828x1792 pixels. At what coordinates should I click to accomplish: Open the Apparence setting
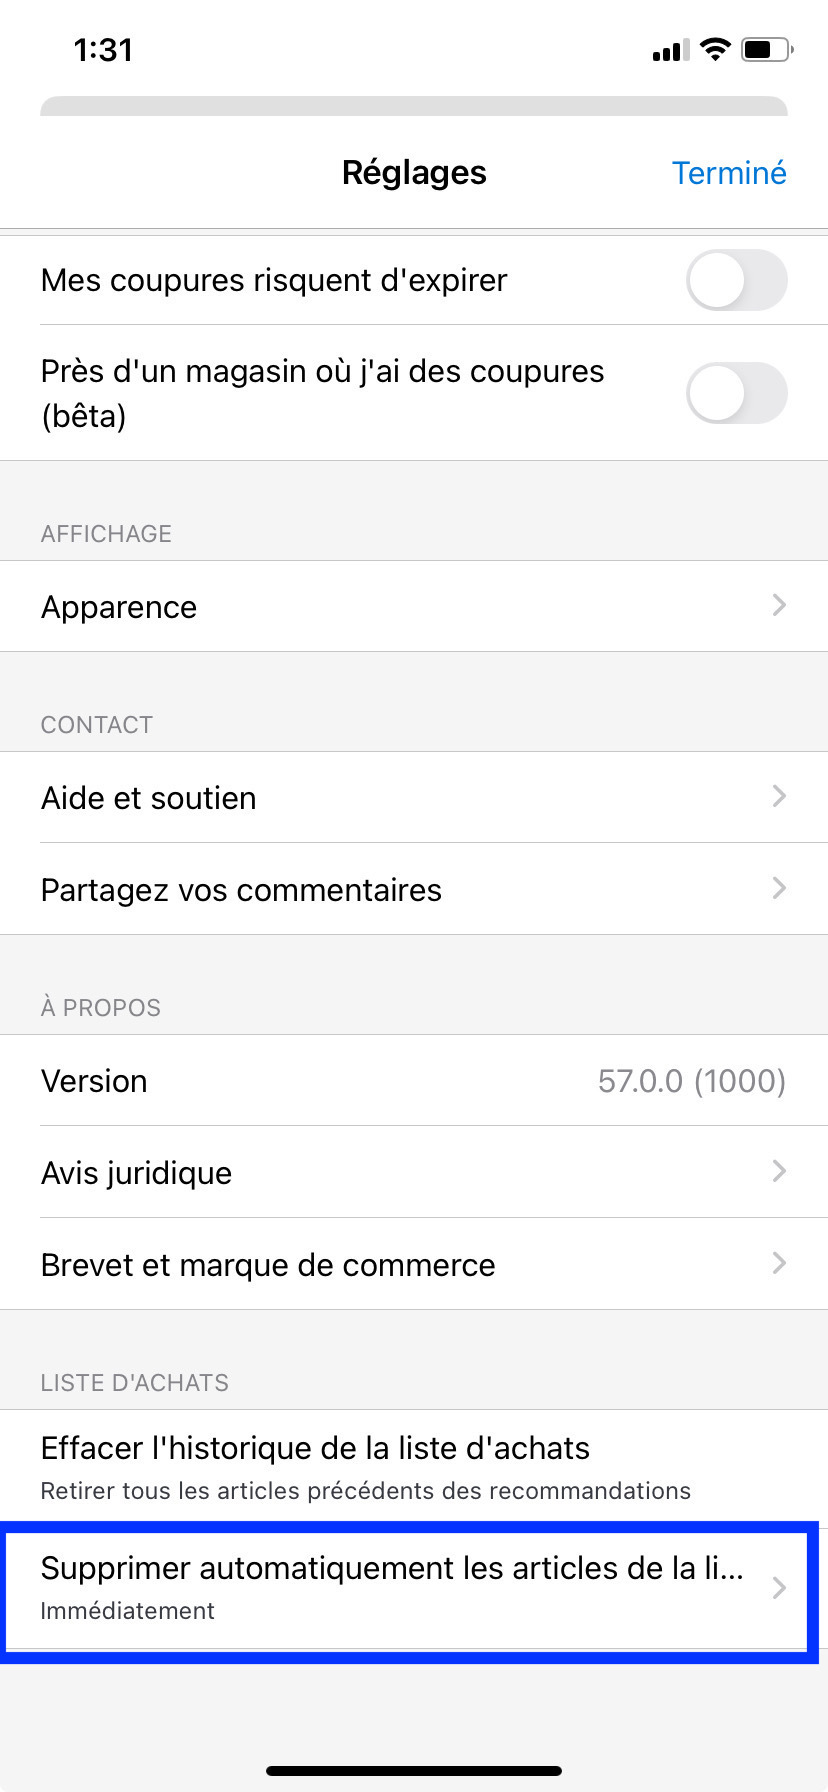[x=414, y=606]
